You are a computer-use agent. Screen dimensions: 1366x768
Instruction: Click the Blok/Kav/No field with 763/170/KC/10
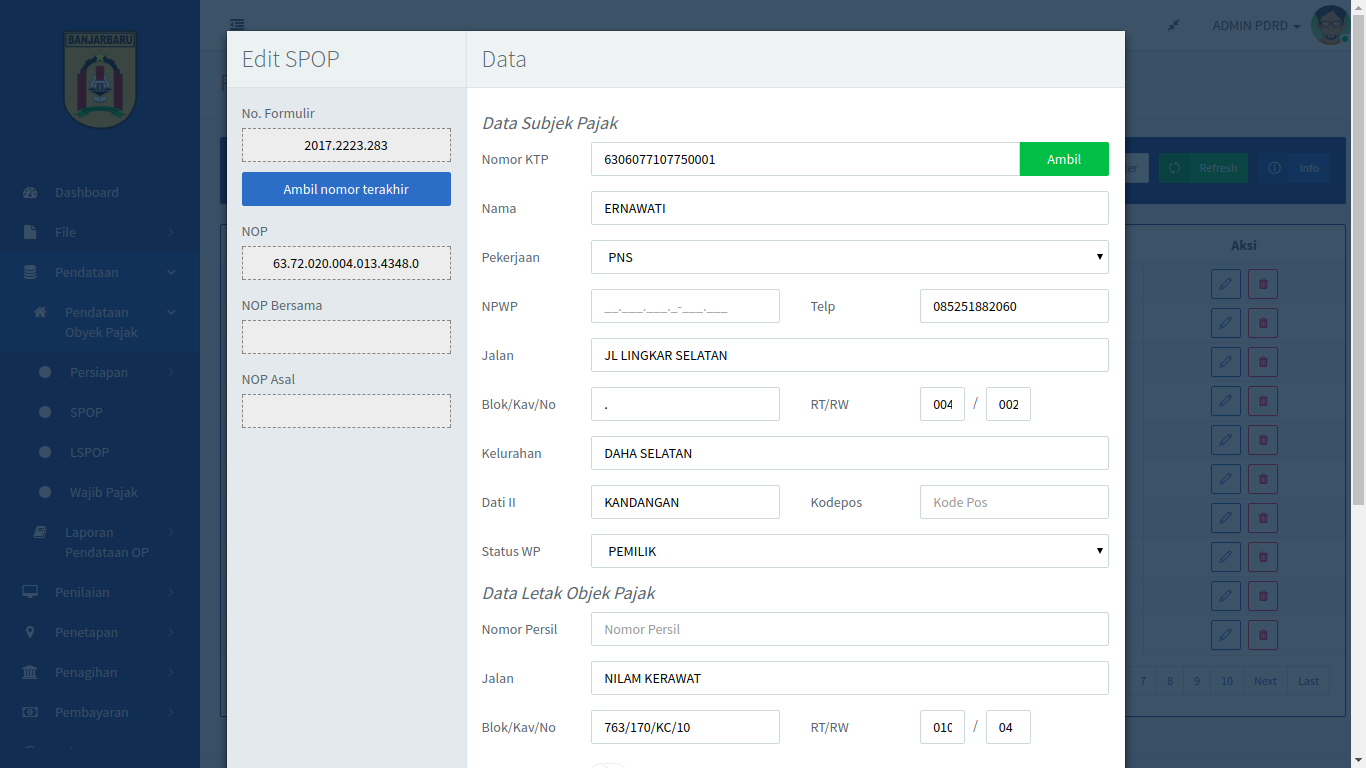[685, 727]
